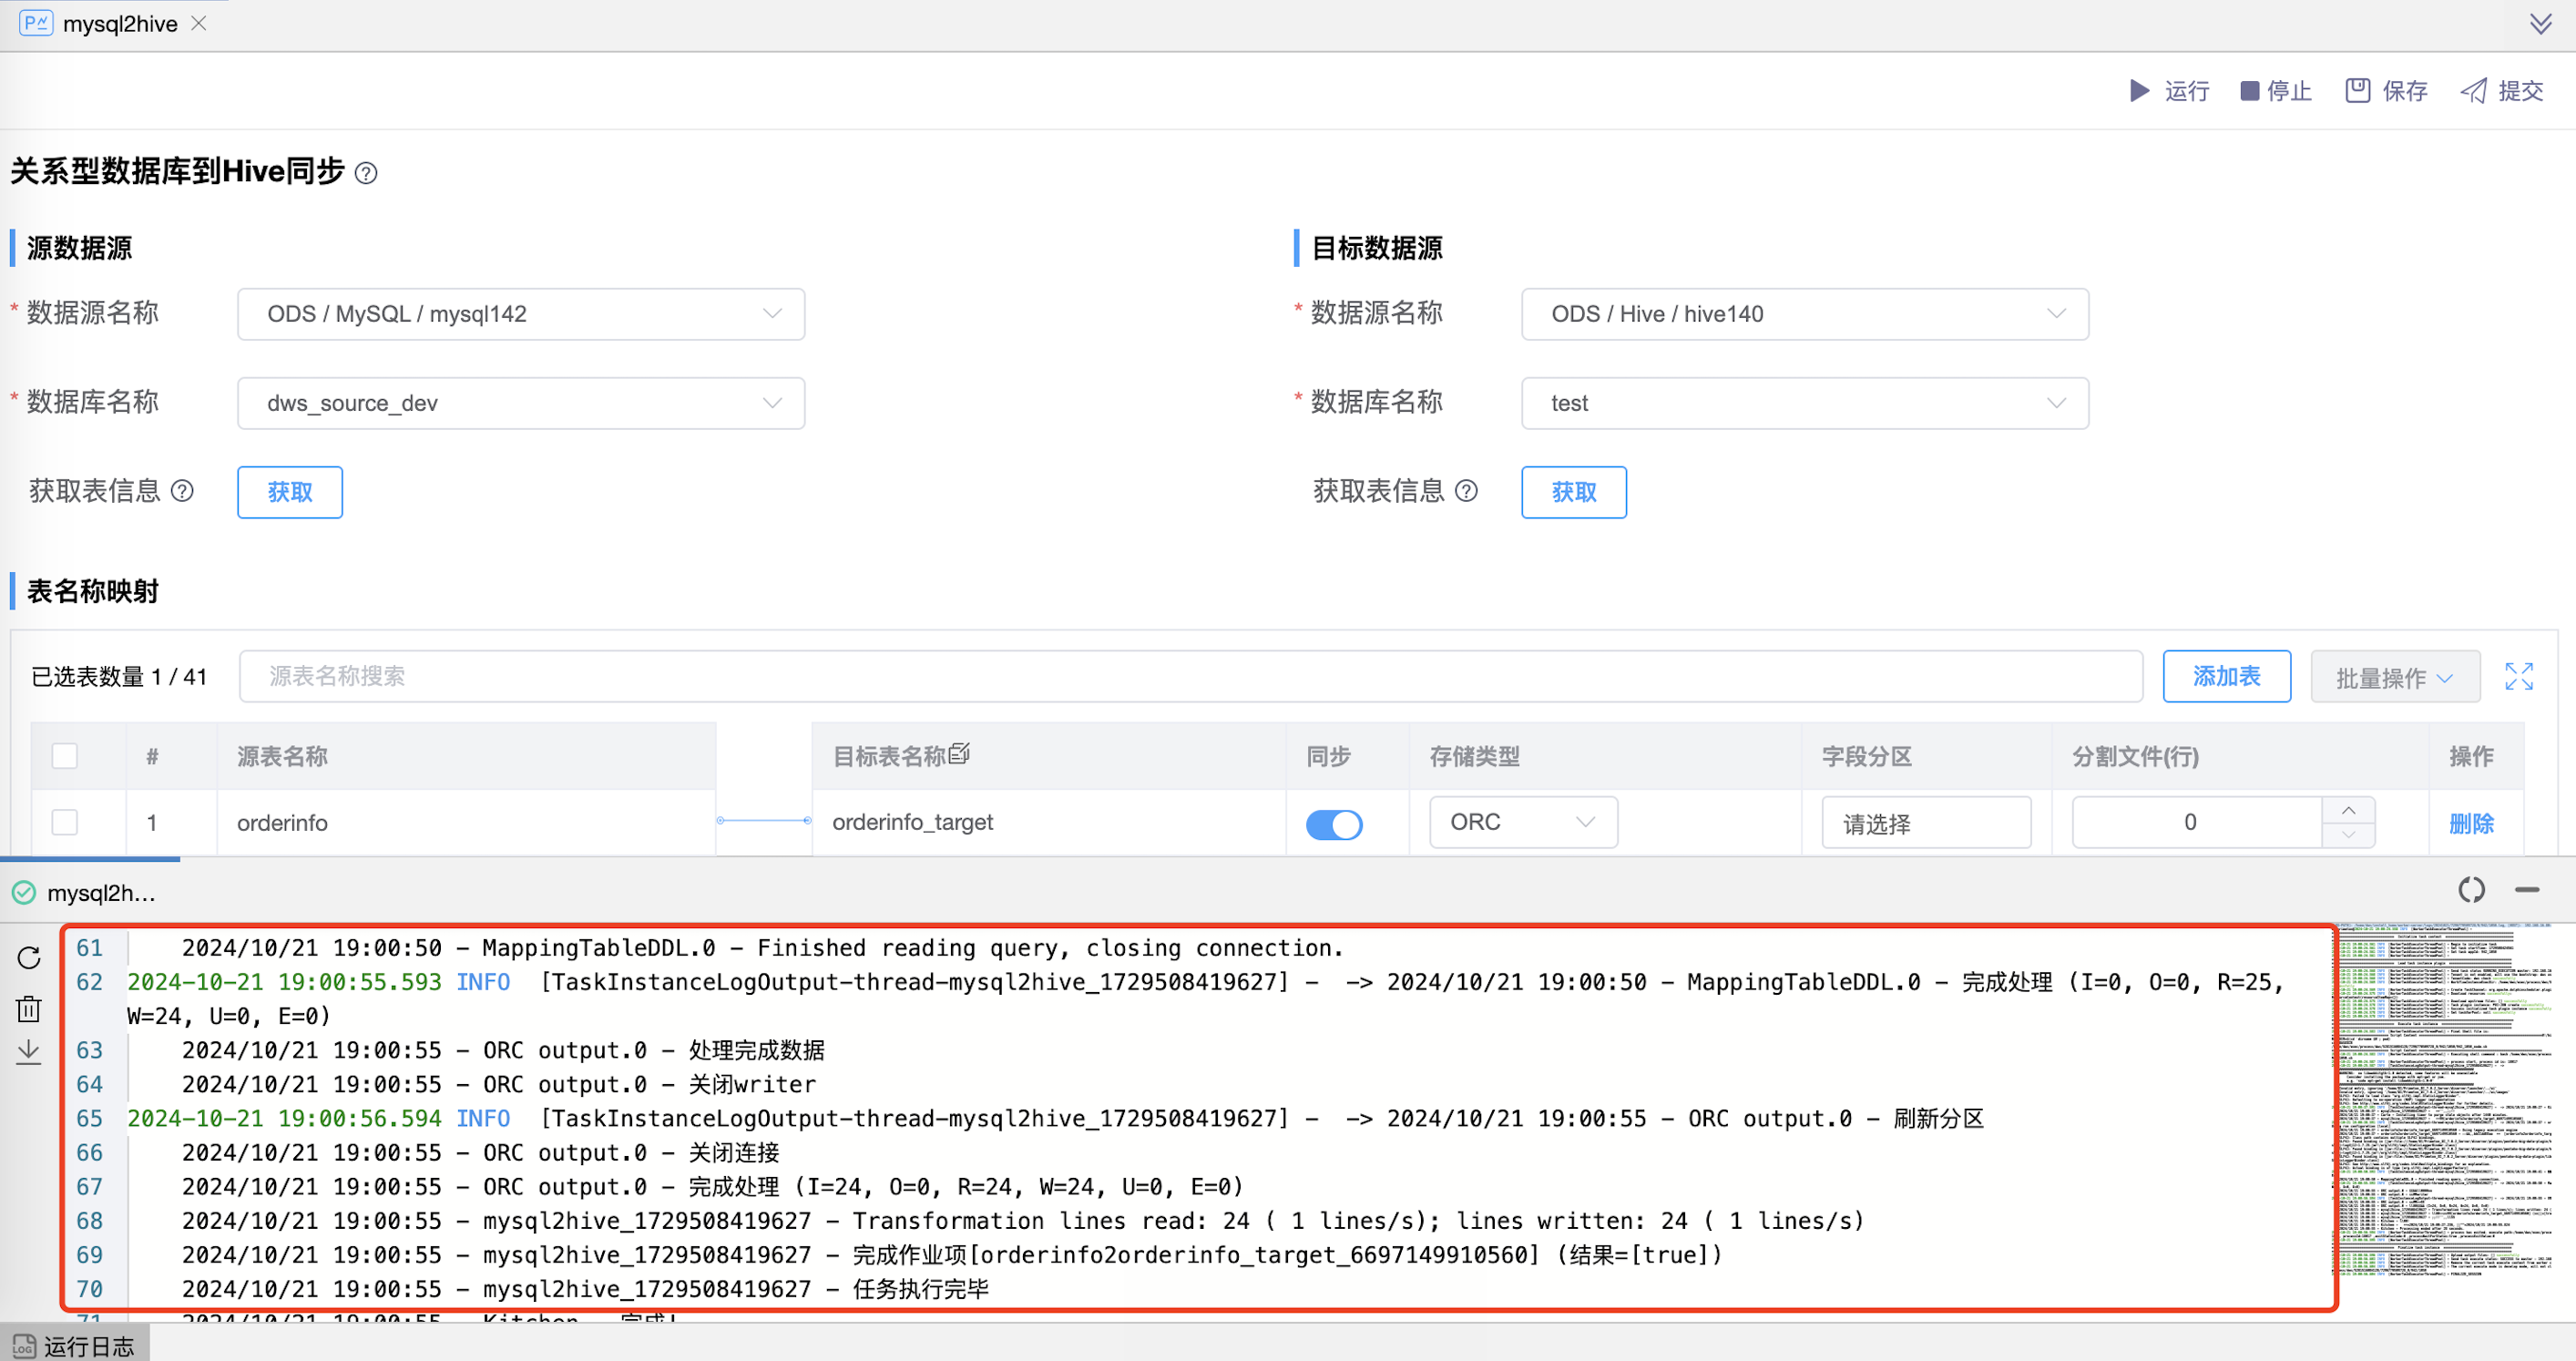Refresh the run log output

click(x=28, y=957)
